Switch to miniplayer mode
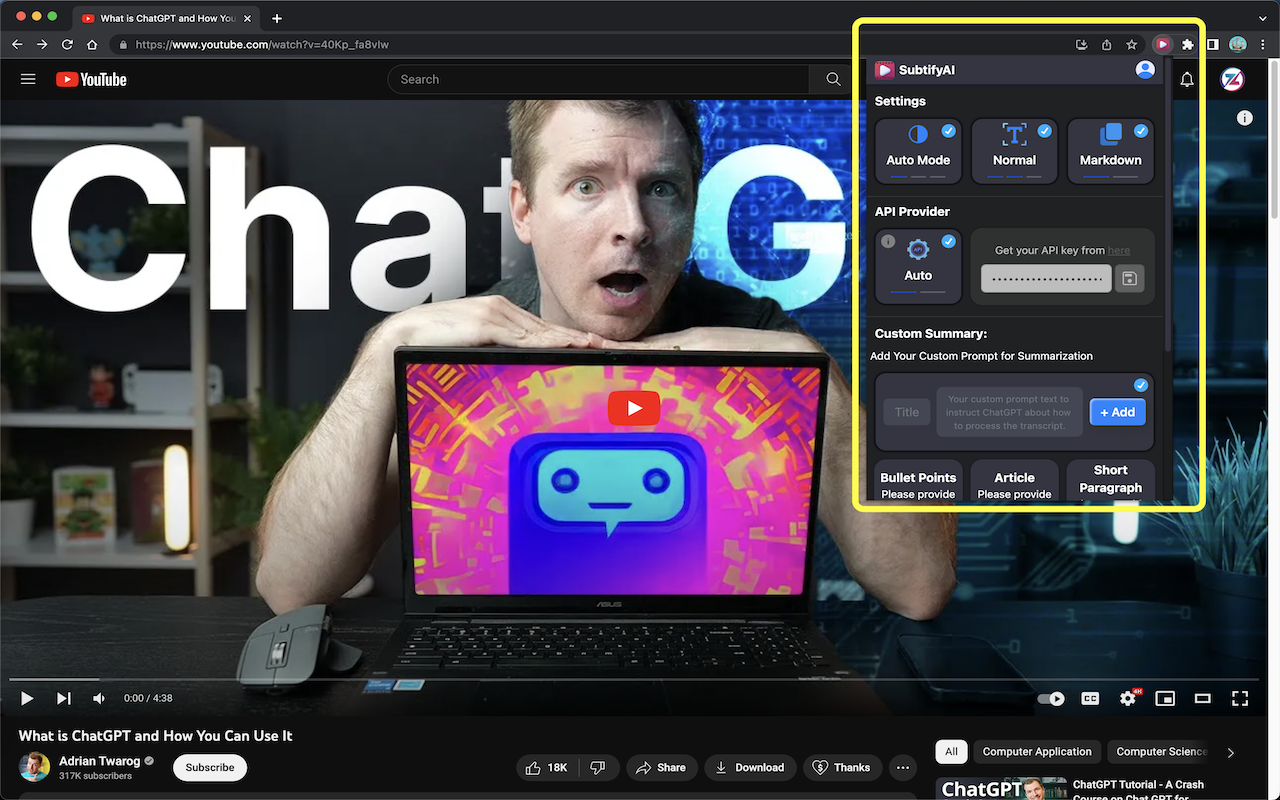This screenshot has width=1280, height=800. click(1165, 698)
